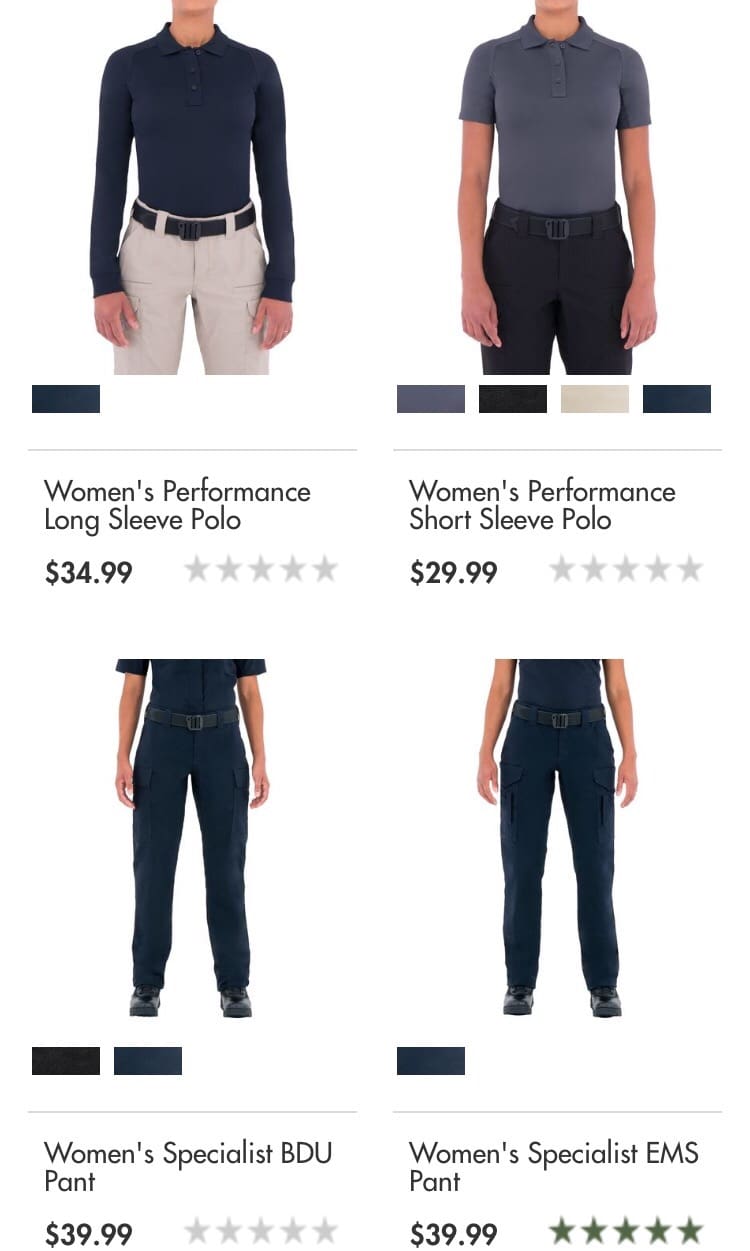Select black swatch for Specialist BDU Pant
Screen dimensions: 750x1251
pyautogui.click(x=66, y=1061)
